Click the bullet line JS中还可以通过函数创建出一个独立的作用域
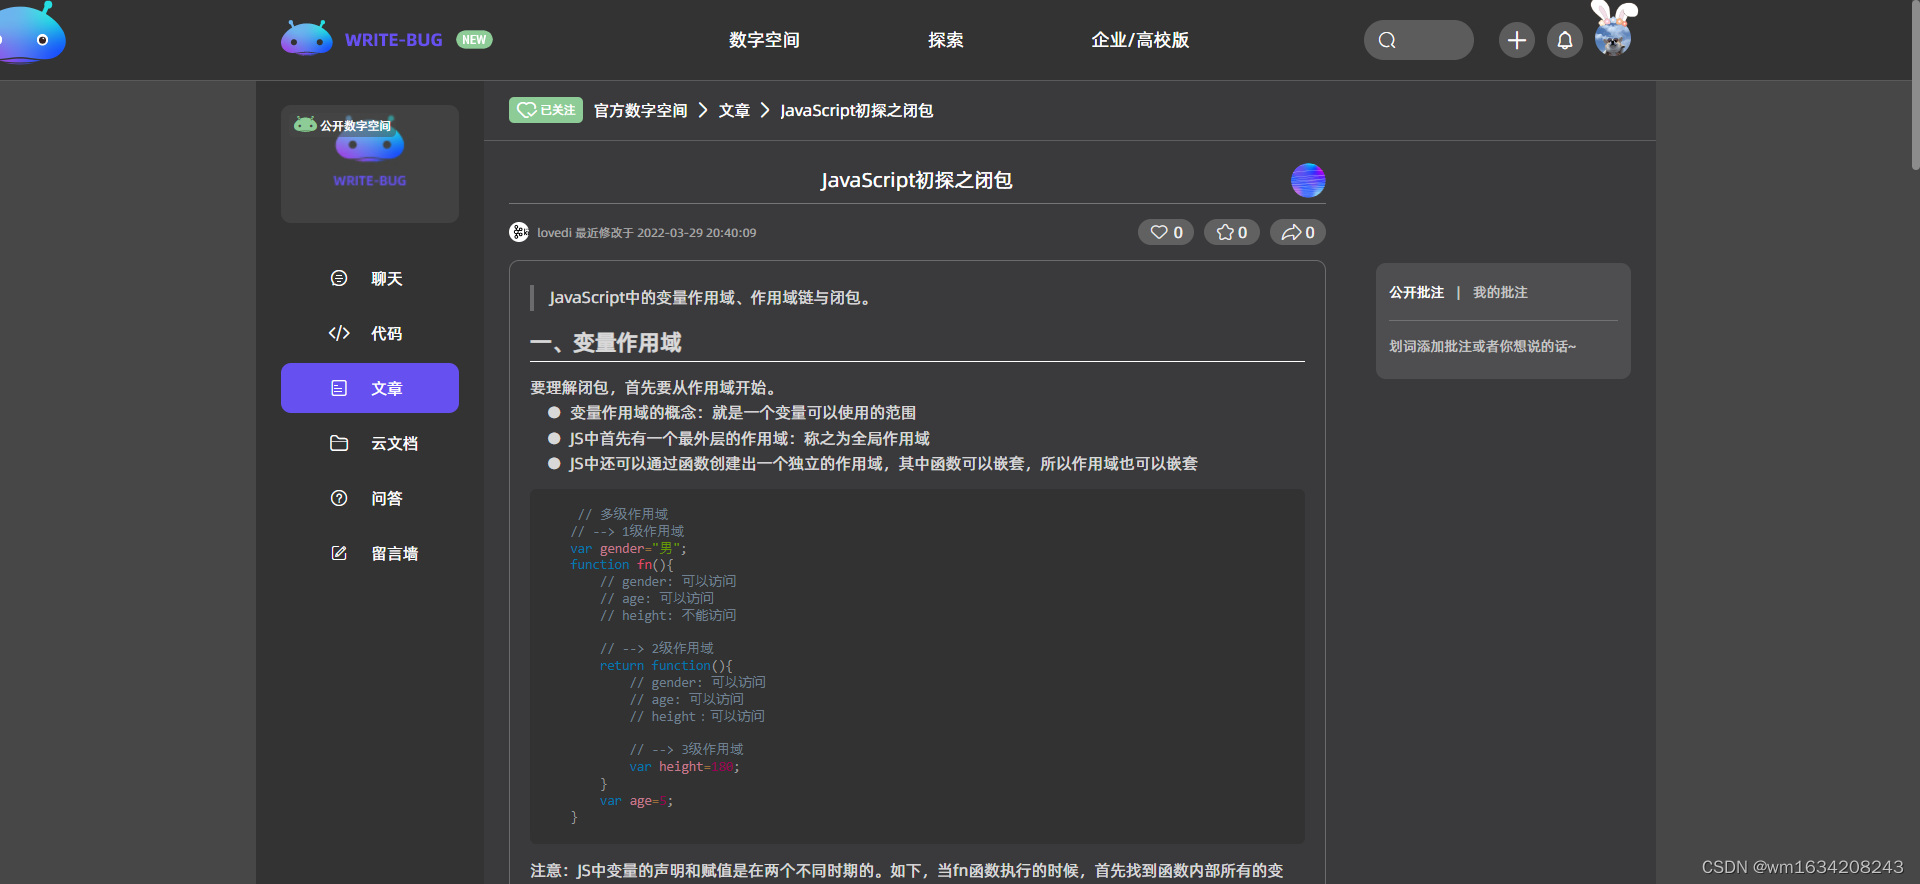Screen dimensions: 1920x884 pyautogui.click(x=884, y=464)
